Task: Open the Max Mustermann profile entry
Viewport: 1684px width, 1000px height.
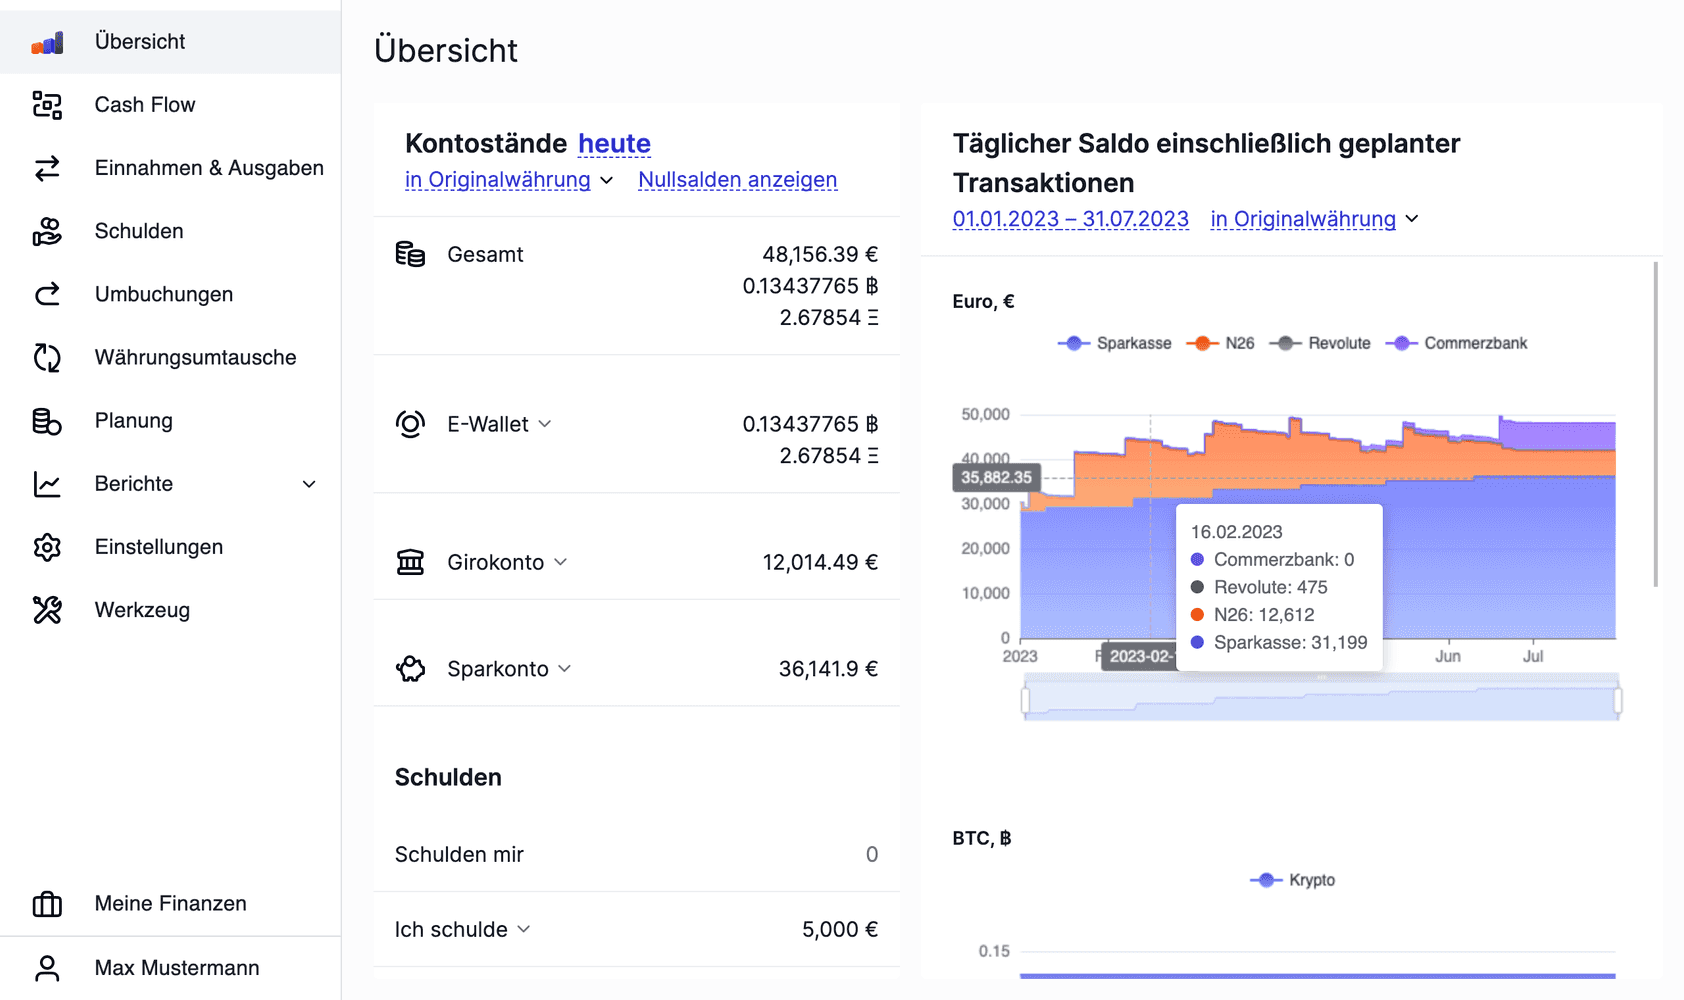Action: [176, 968]
